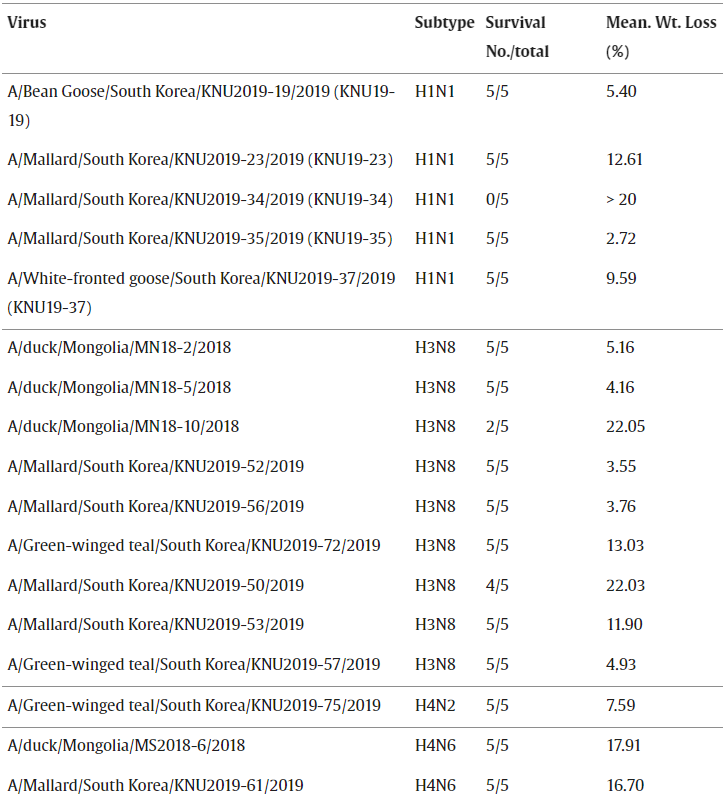Select A/Green-winged teal KNU2019-72 virus name
The width and height of the screenshot is (725, 802).
click(194, 546)
